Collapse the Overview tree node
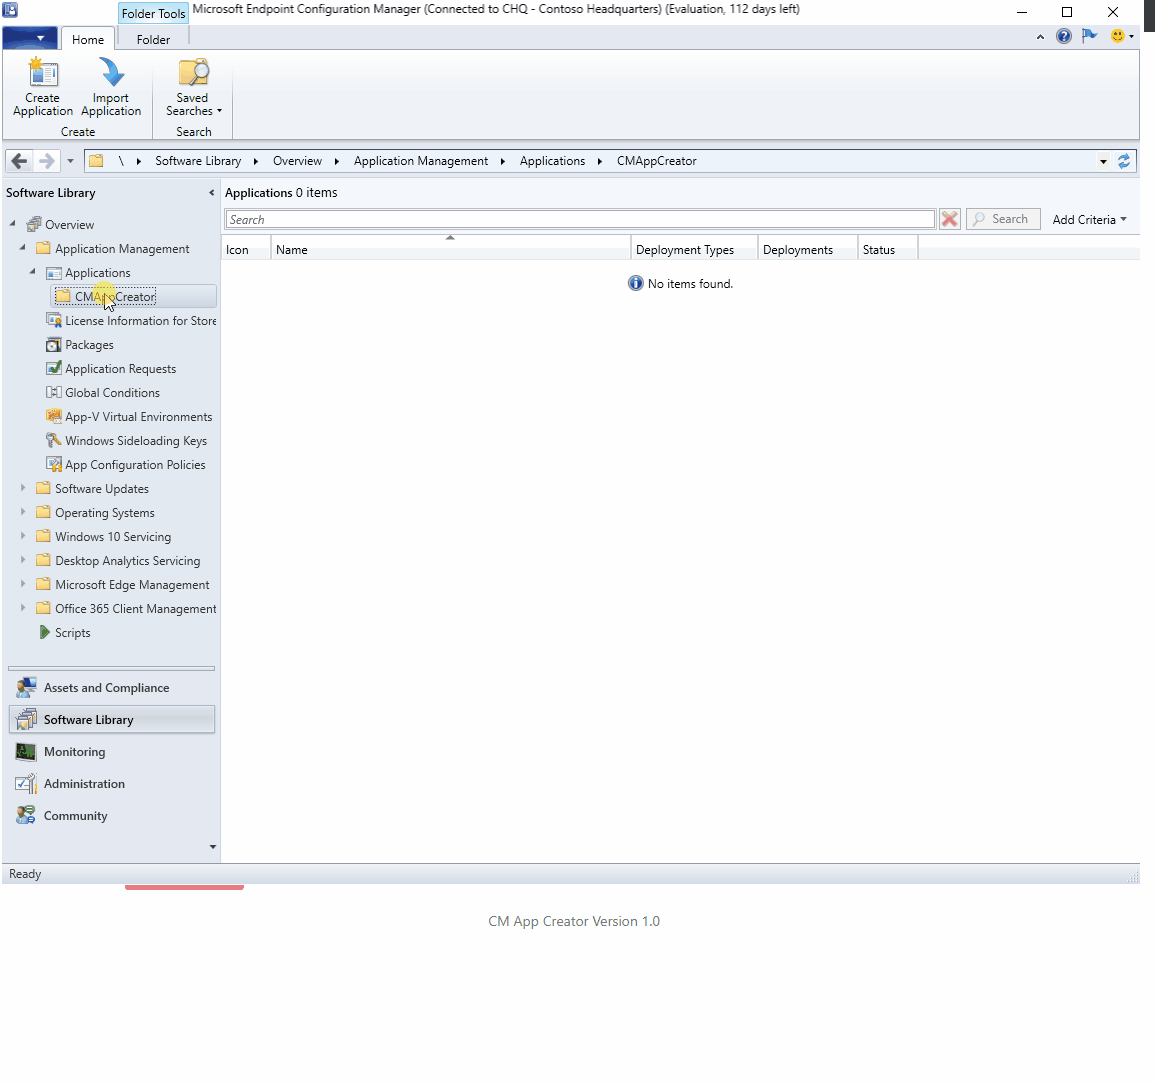 (13, 223)
